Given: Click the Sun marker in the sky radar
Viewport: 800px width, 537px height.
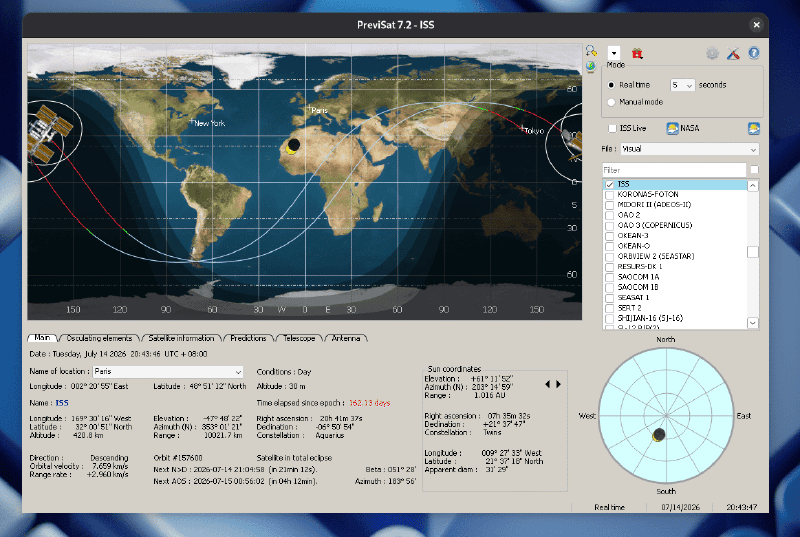Looking at the screenshot, I should [x=658, y=435].
